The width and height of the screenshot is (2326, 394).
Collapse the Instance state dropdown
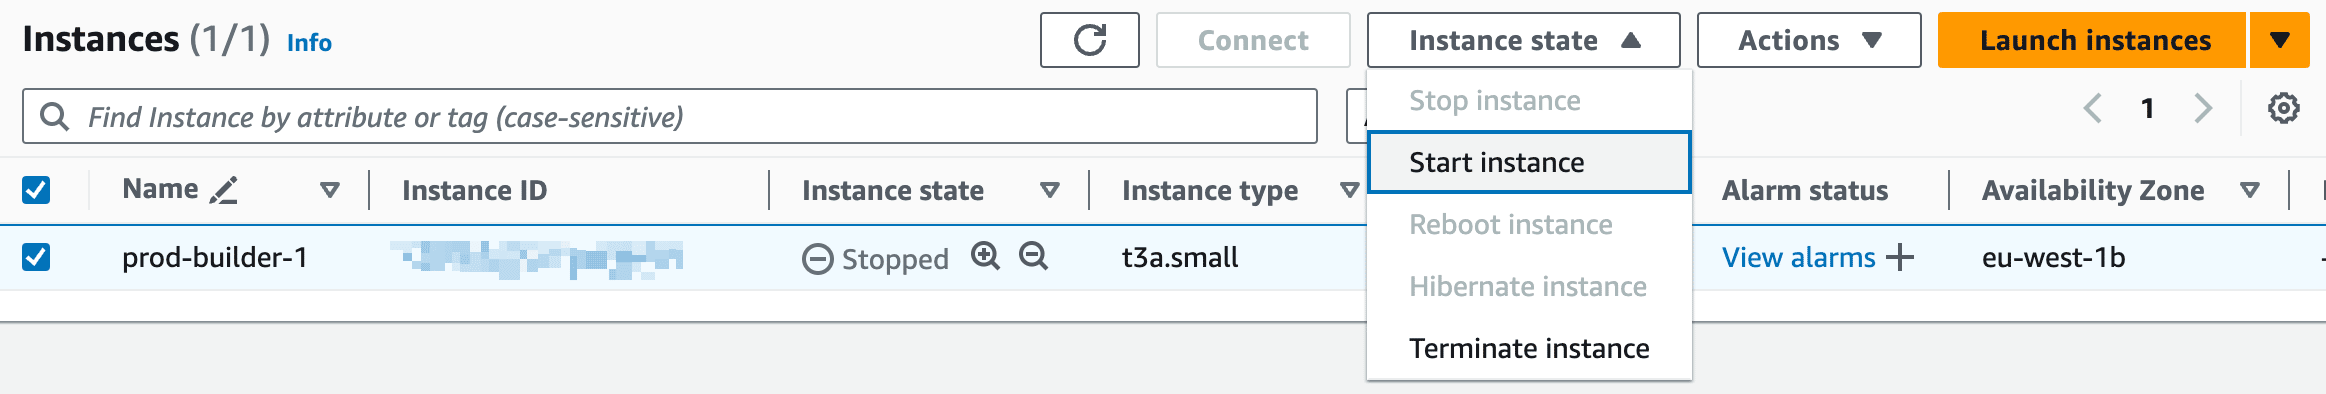coord(1523,40)
